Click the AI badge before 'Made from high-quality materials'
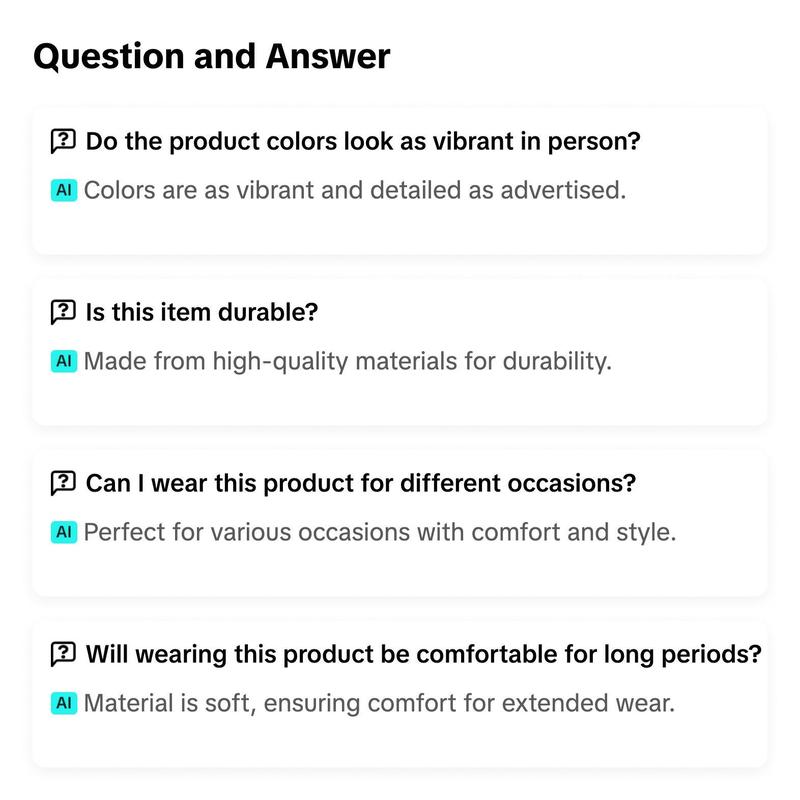The height and width of the screenshot is (800, 800). [64, 361]
